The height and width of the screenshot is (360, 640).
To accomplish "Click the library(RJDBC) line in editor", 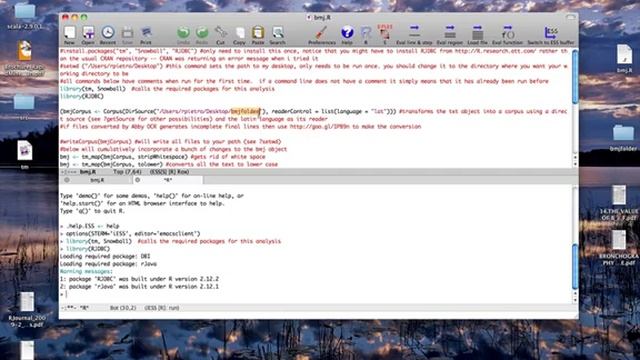I will point(82,96).
